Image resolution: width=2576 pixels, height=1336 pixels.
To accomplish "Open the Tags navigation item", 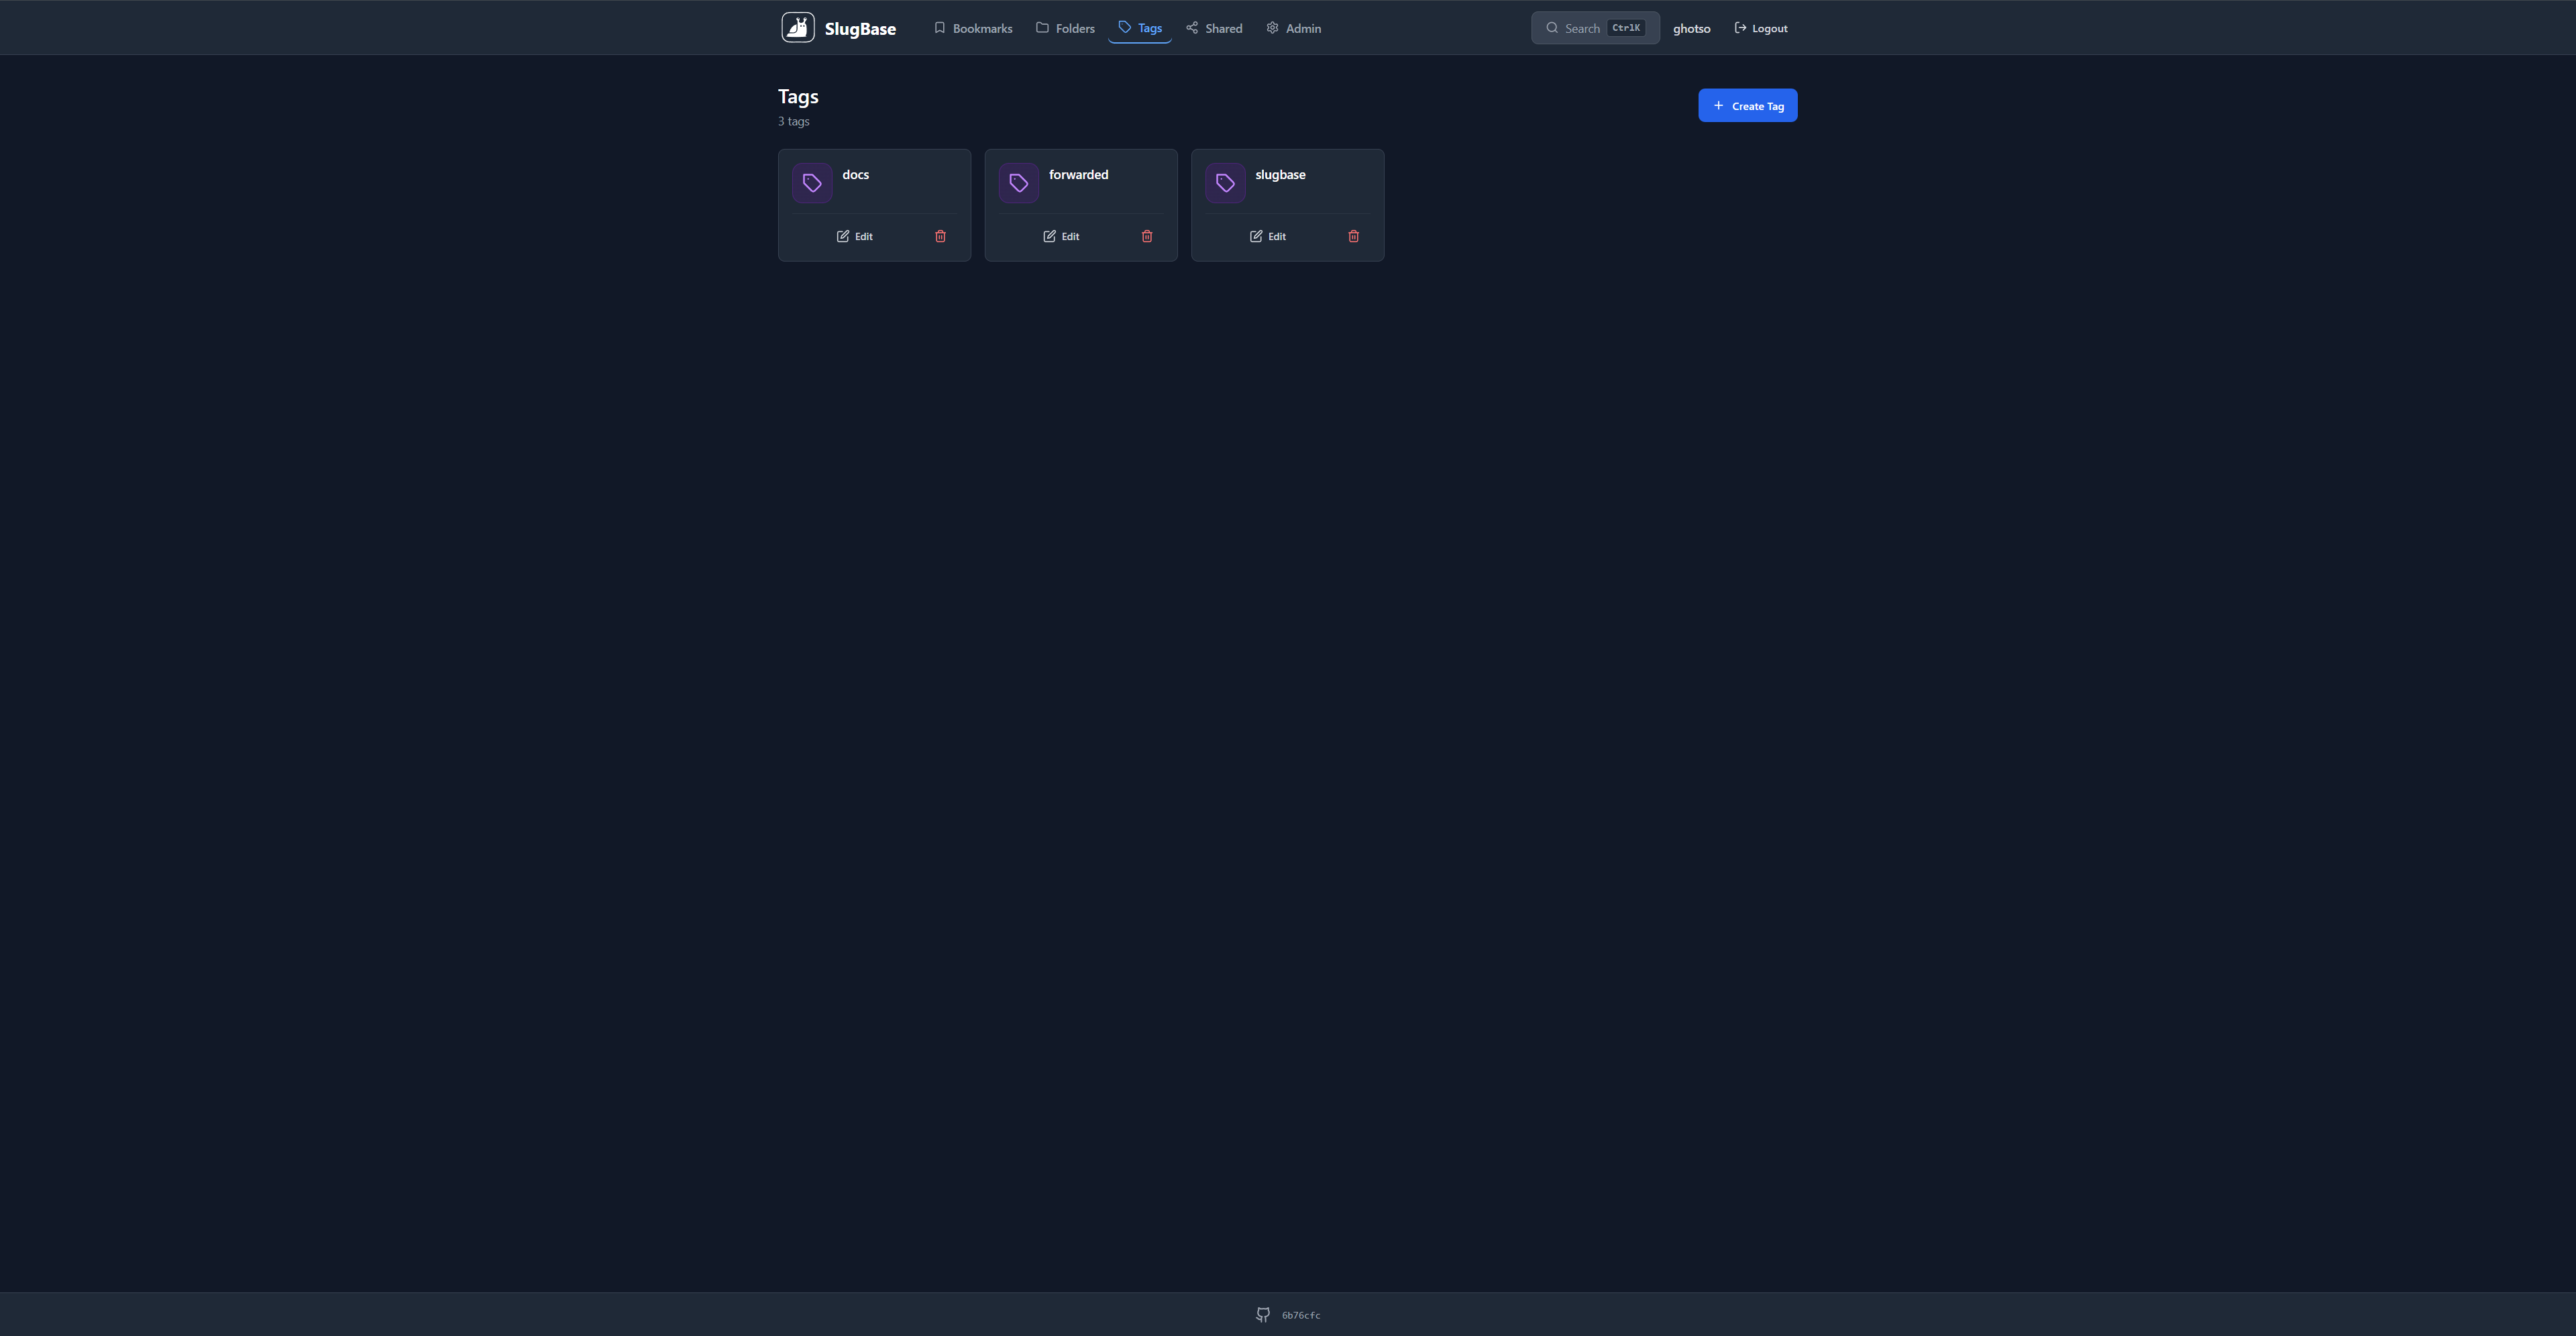I will point(1140,28).
